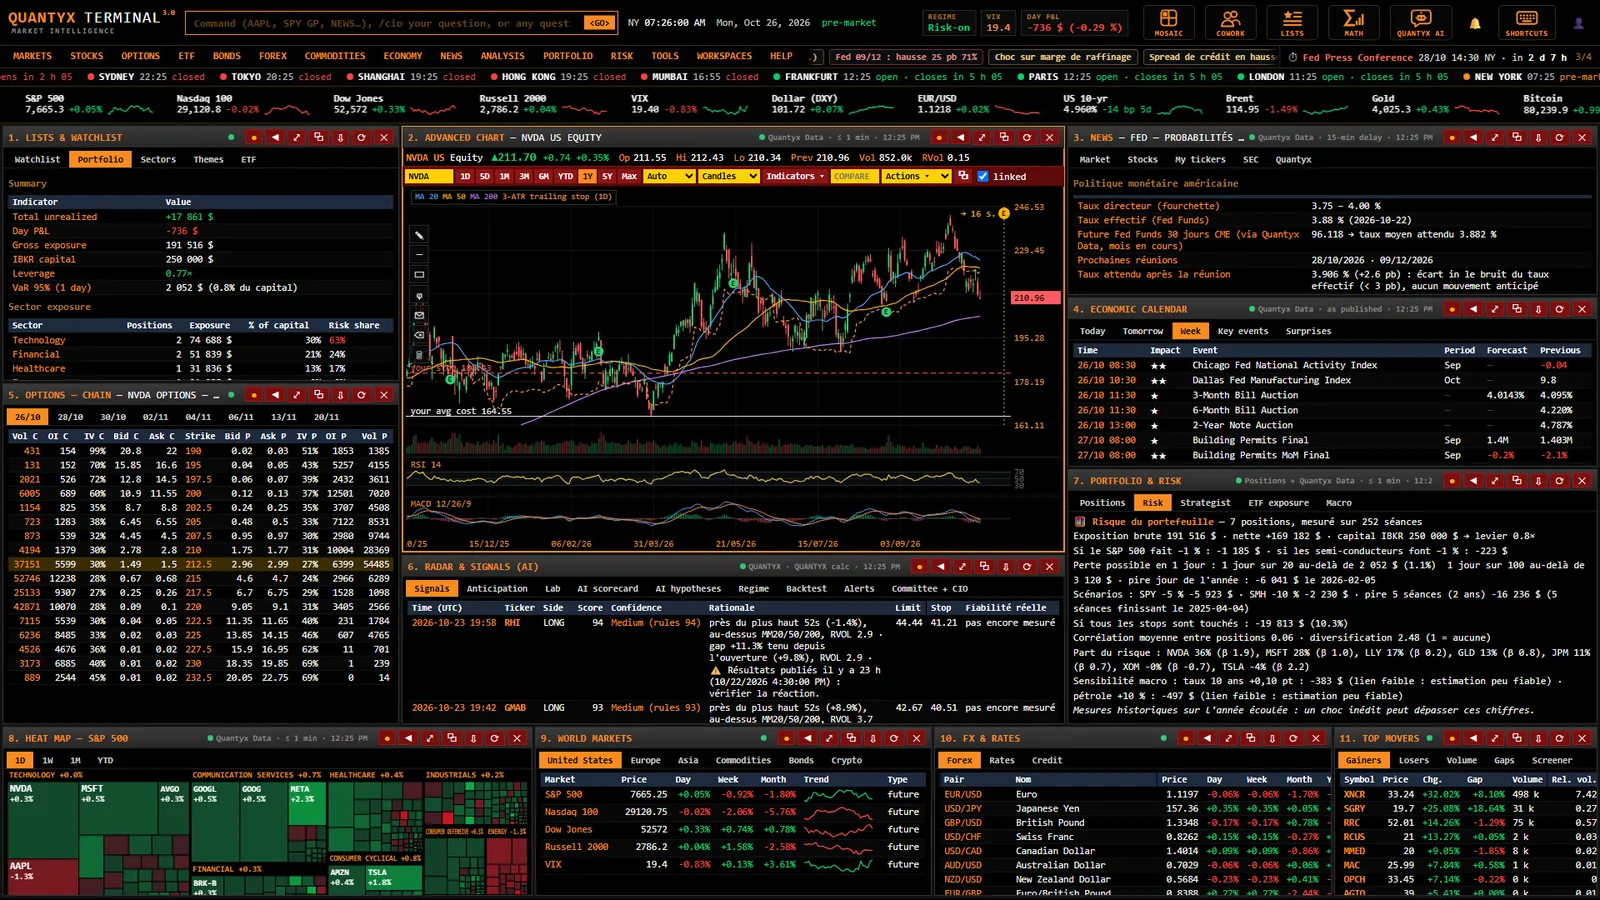Image resolution: width=1600 pixels, height=900 pixels.
Task: Open the Actions dropdown on chart
Action: pos(918,176)
